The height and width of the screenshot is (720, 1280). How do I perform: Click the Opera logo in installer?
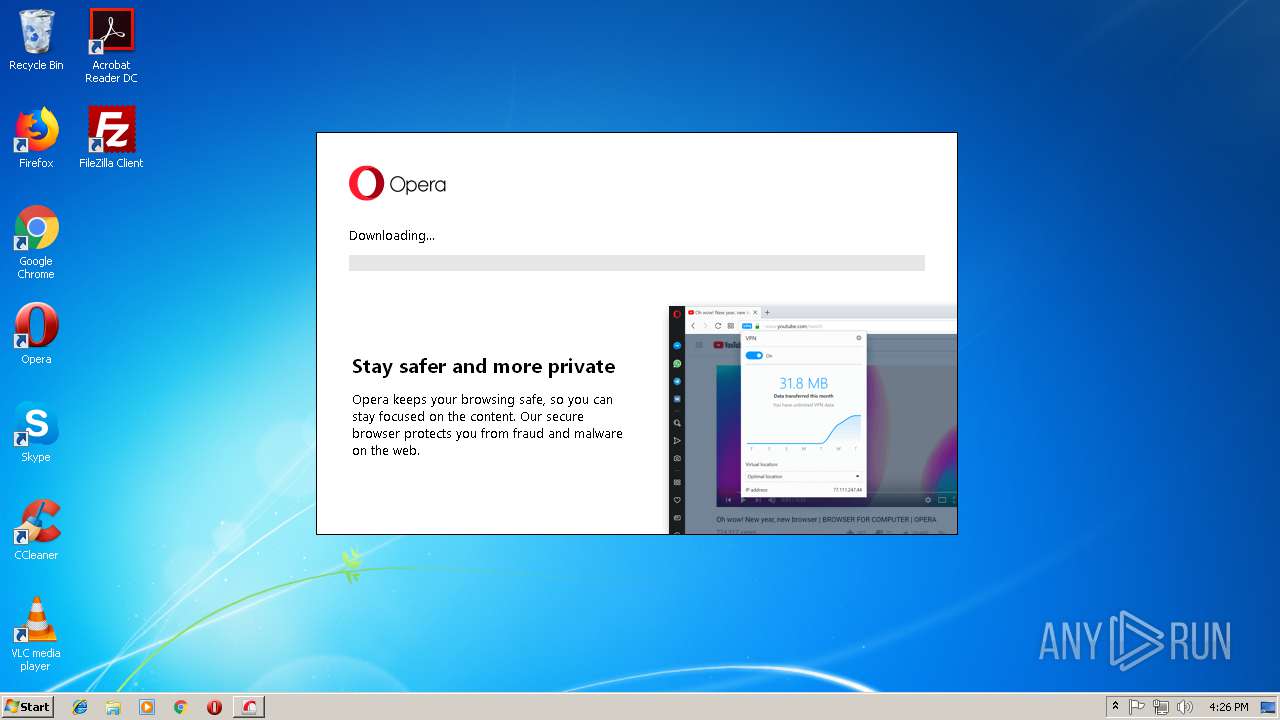(397, 184)
